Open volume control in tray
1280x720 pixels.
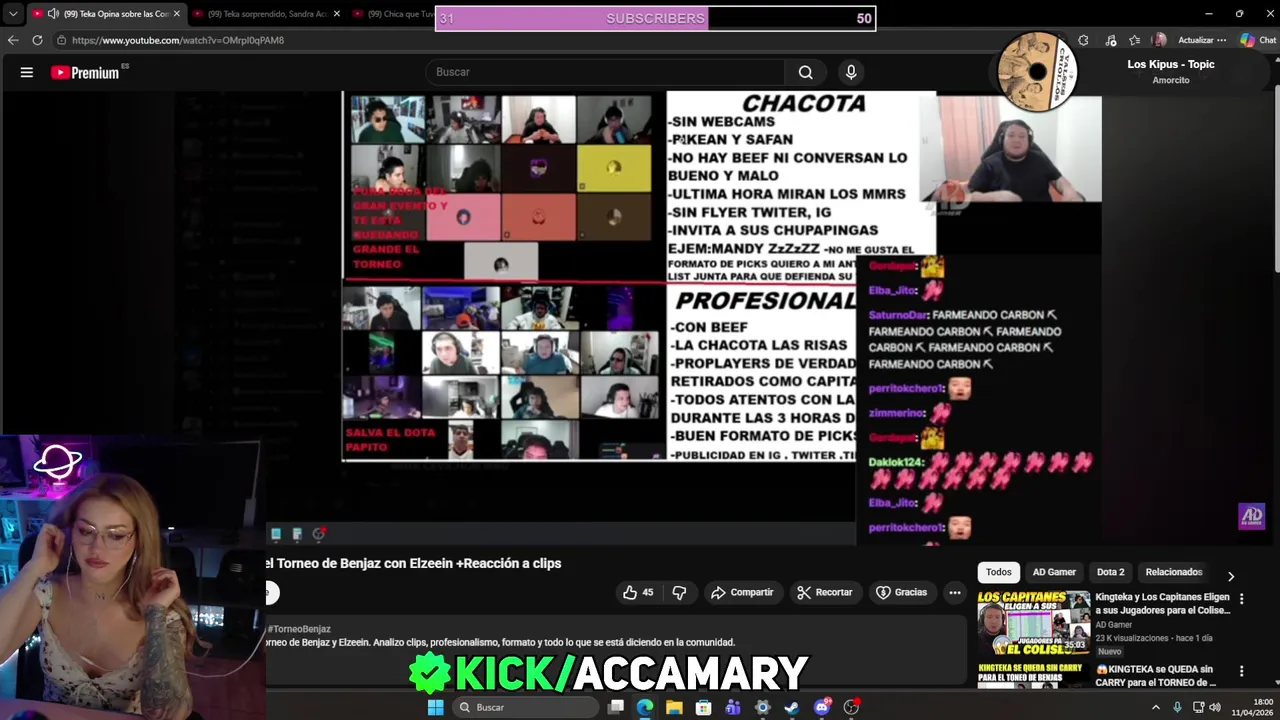click(x=1215, y=707)
